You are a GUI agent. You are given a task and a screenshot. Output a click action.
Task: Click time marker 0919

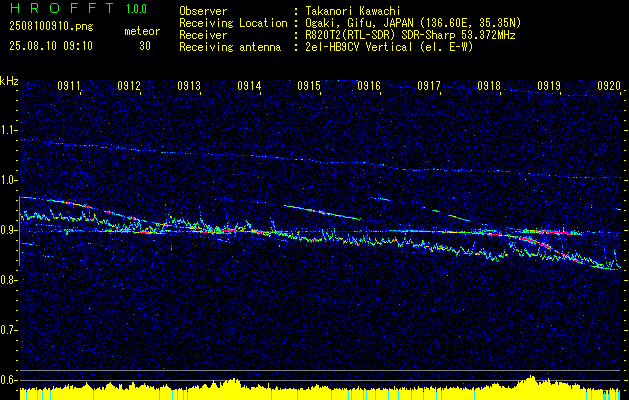point(549,85)
